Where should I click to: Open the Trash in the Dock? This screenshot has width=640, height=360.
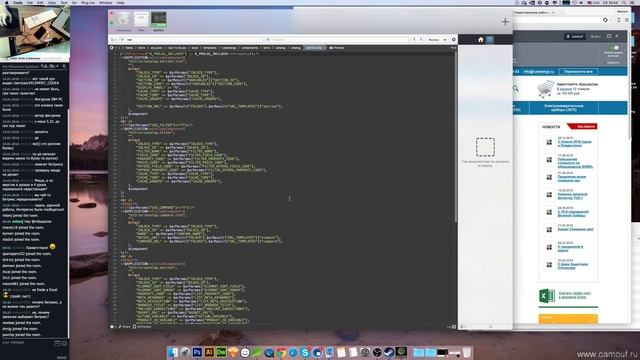(467, 352)
